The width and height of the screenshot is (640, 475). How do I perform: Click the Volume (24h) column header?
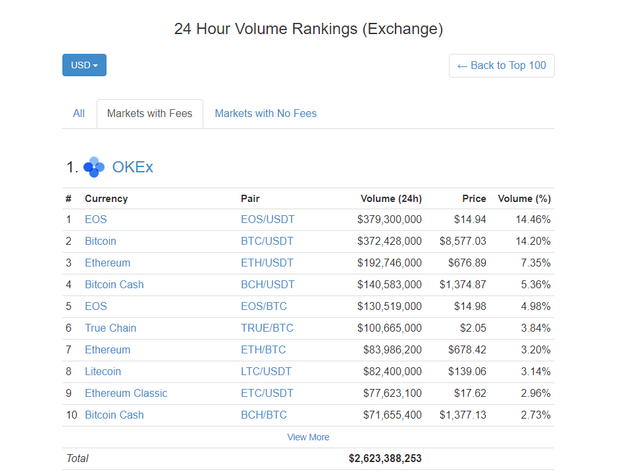tap(391, 199)
